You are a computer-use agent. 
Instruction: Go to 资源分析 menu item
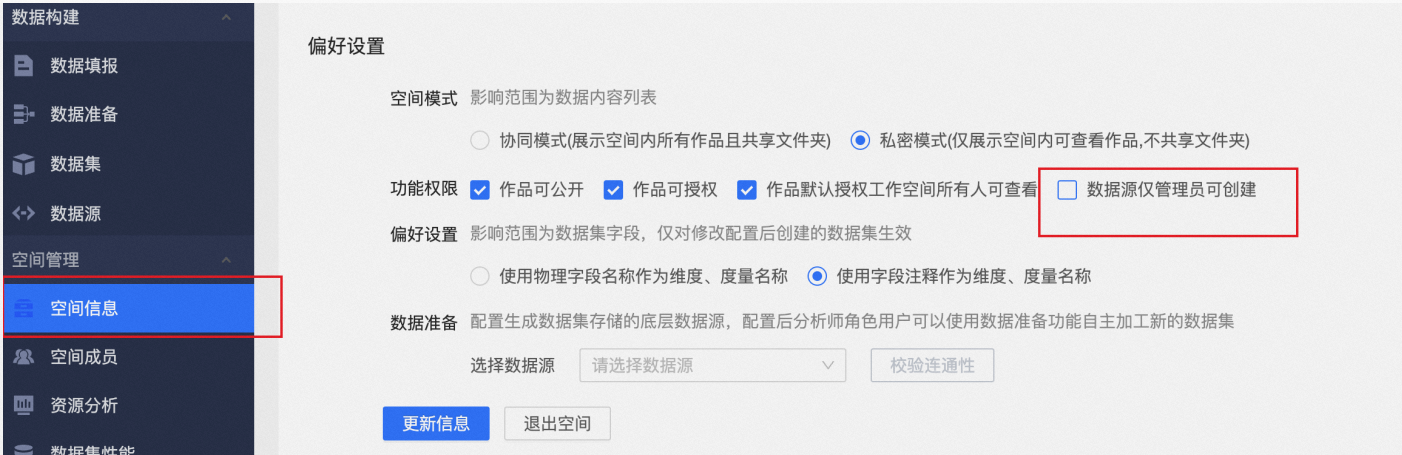[84, 406]
